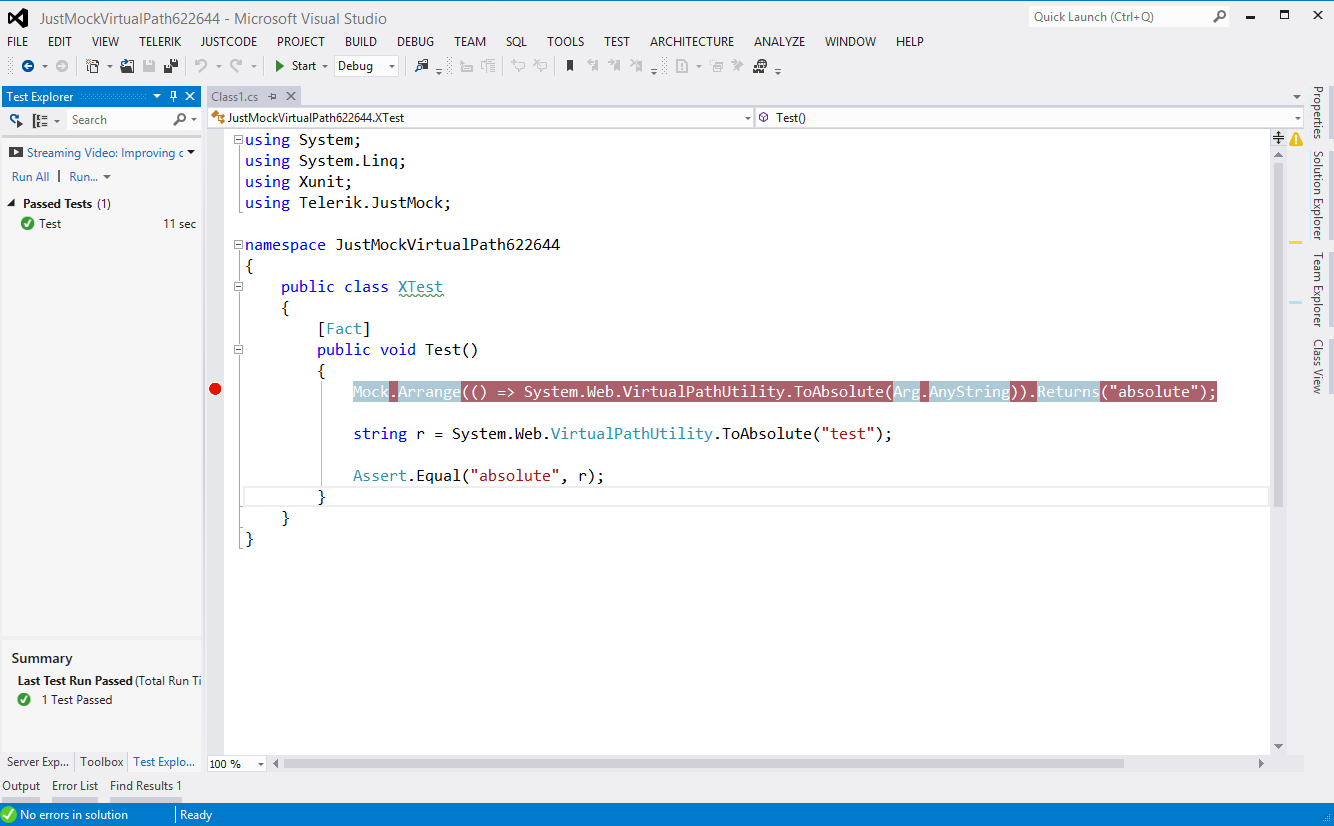
Task: Toggle the red breakpoint on Mock.Arrange line
Action: (215, 389)
